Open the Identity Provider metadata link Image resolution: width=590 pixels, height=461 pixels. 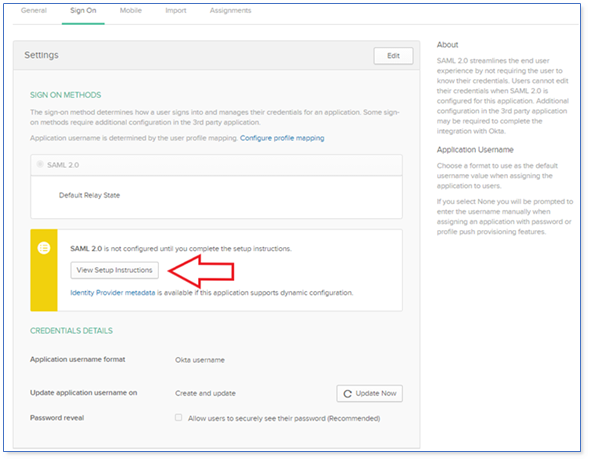click(113, 293)
